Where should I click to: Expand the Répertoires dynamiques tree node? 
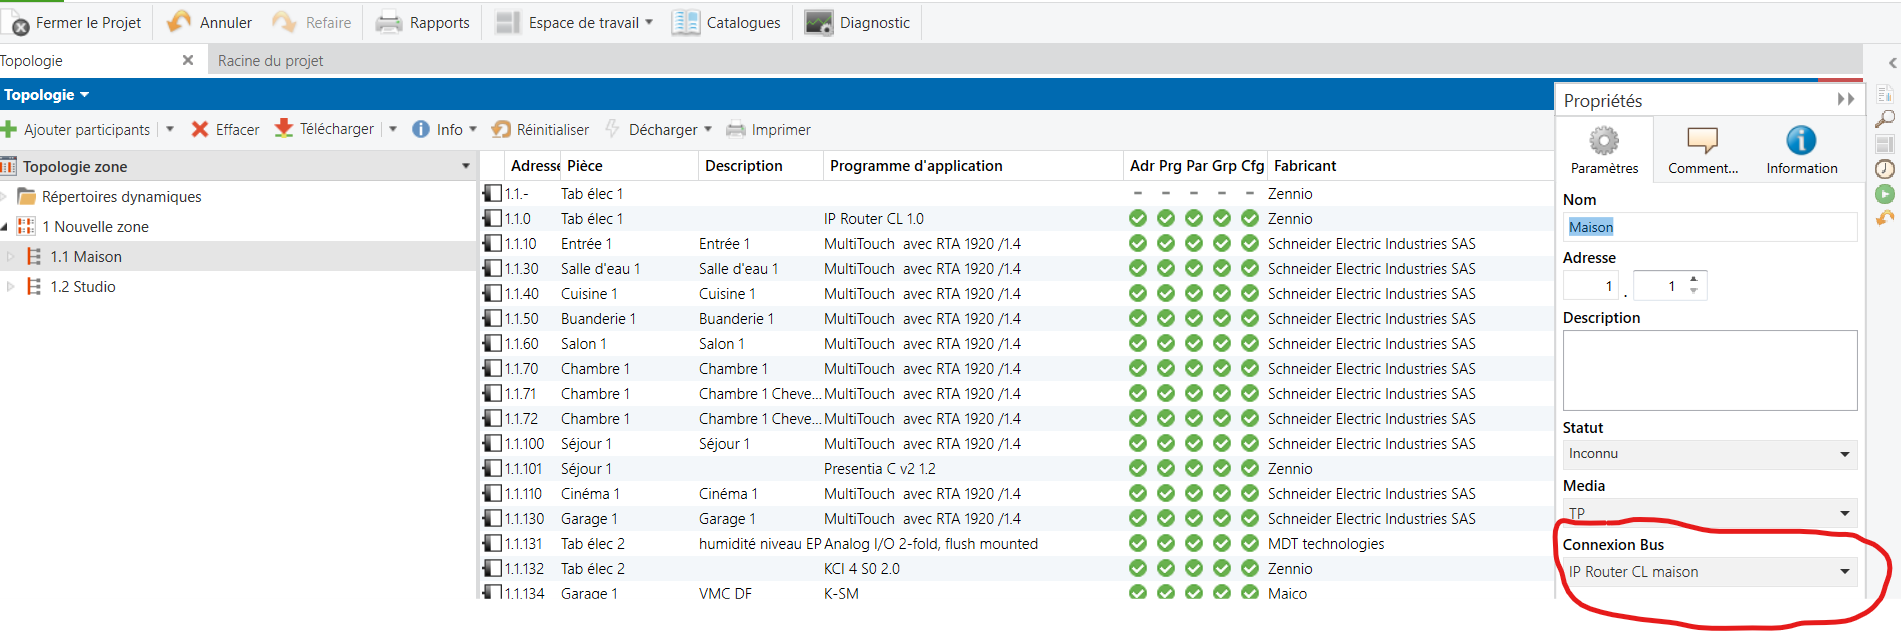pyautogui.click(x=4, y=196)
